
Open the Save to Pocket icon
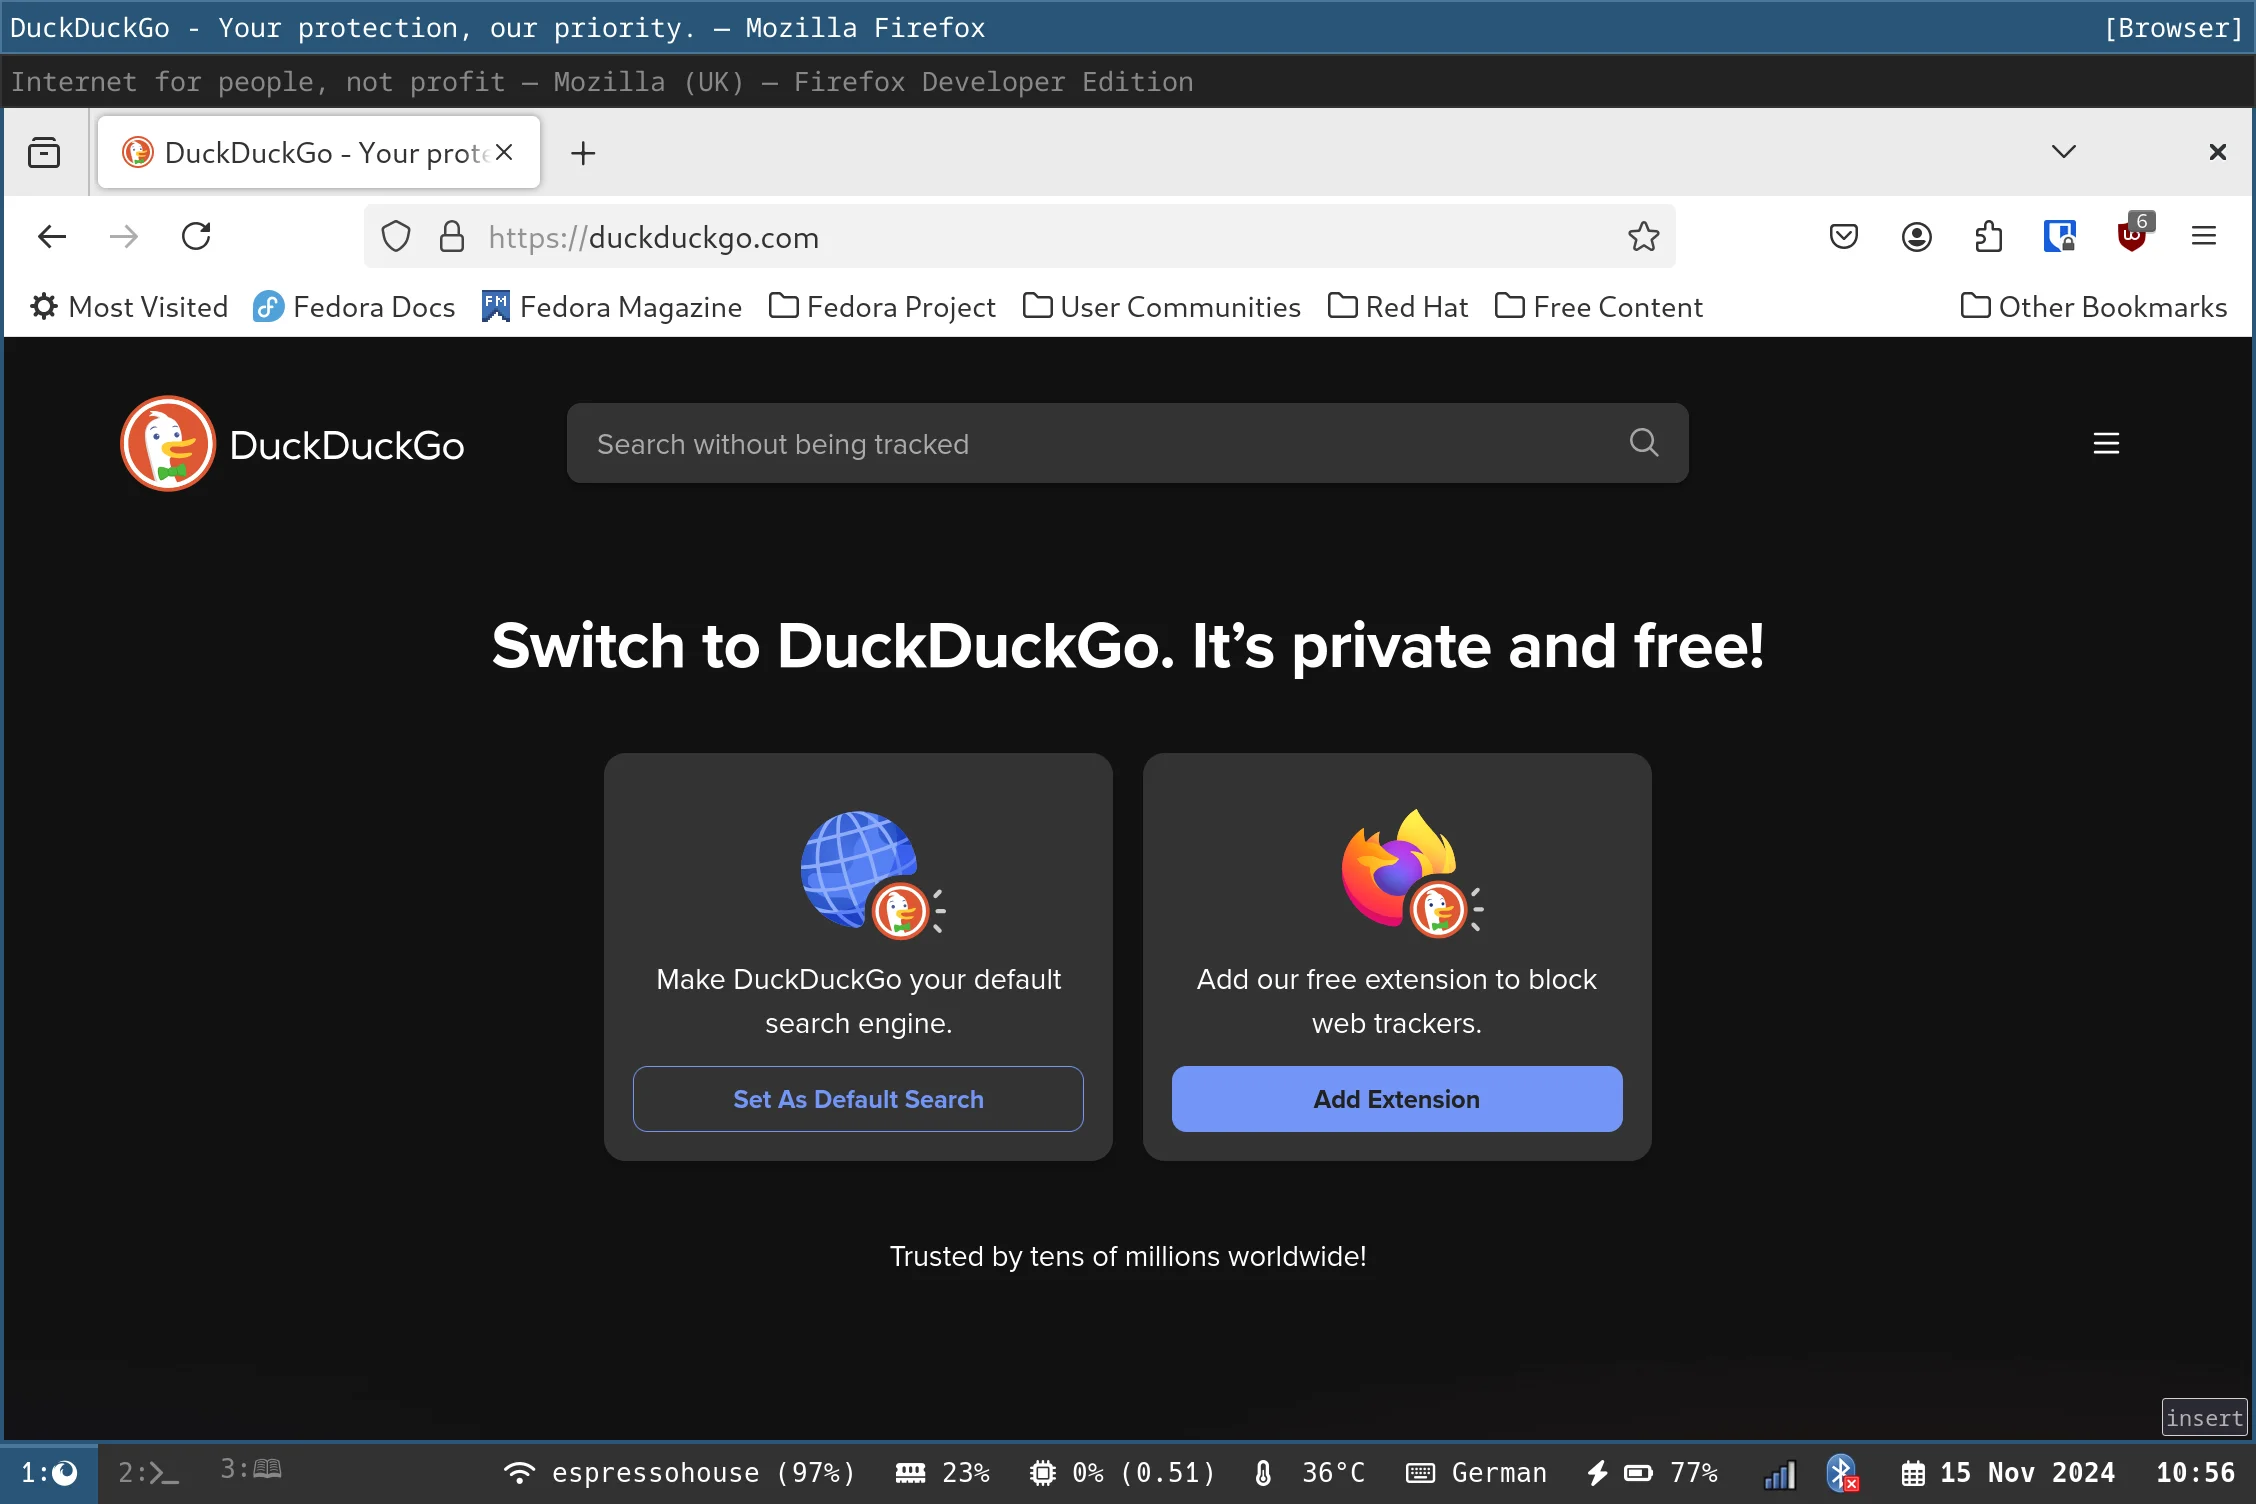(1844, 237)
